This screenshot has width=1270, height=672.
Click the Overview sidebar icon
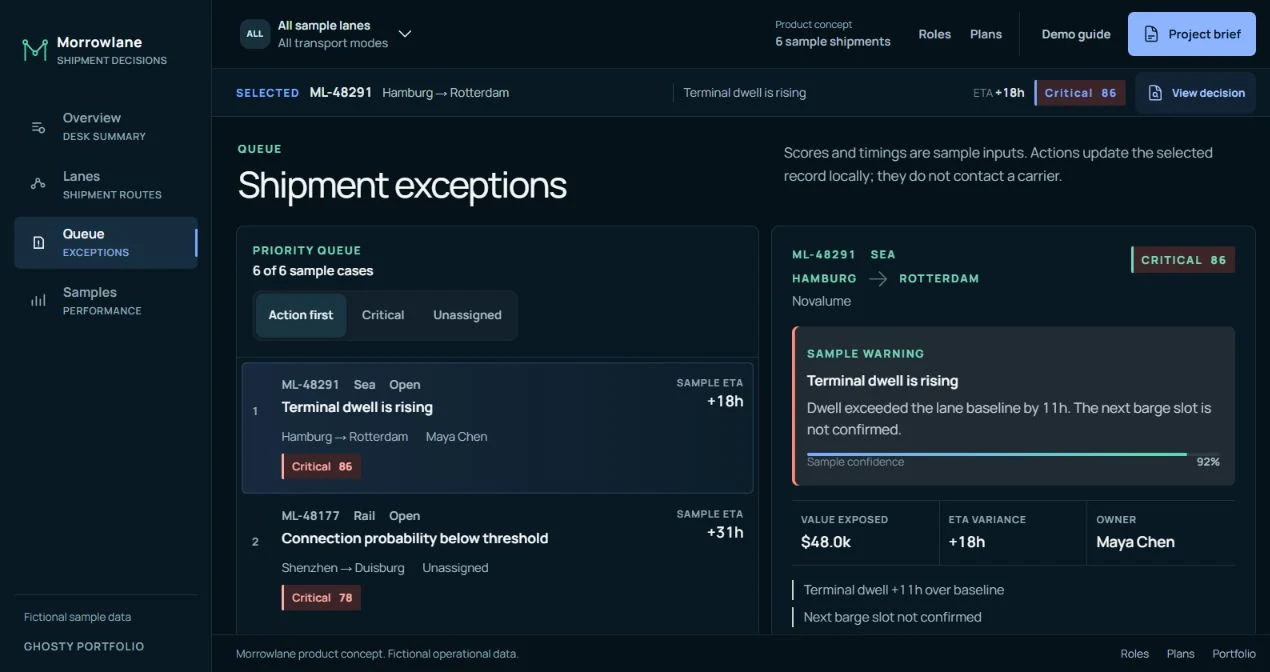[38, 127]
